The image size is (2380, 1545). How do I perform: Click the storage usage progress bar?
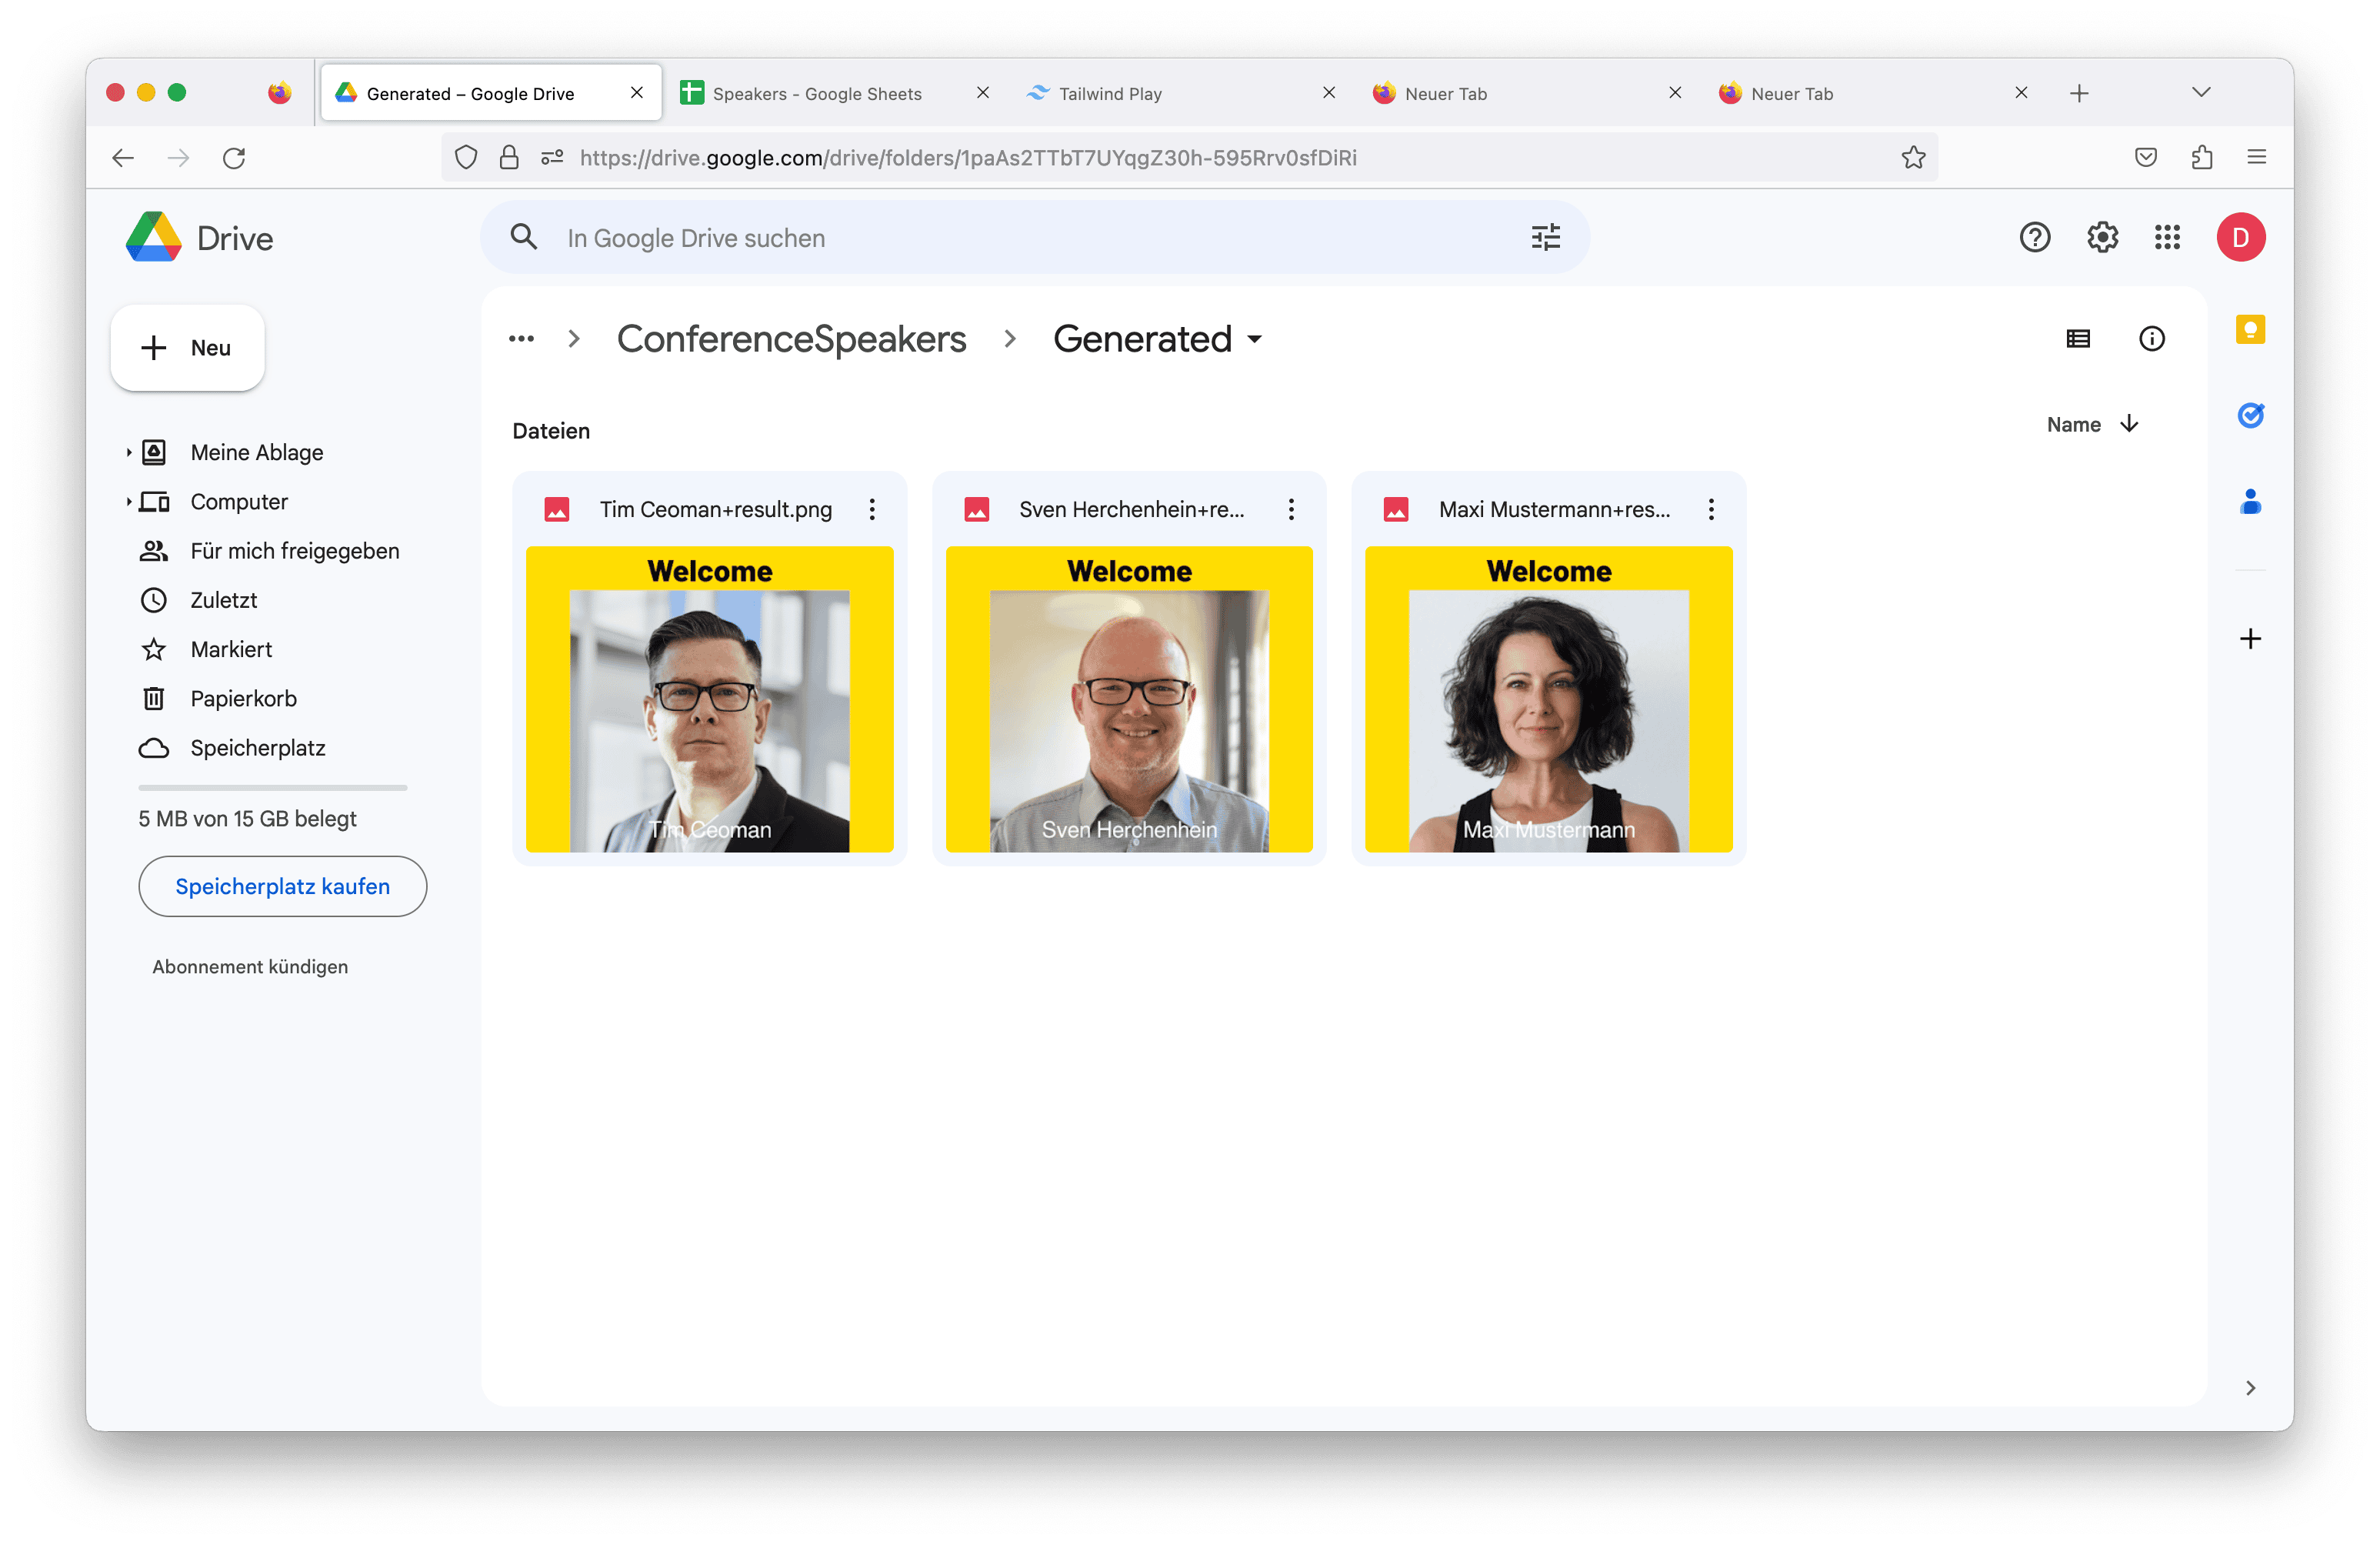point(272,788)
